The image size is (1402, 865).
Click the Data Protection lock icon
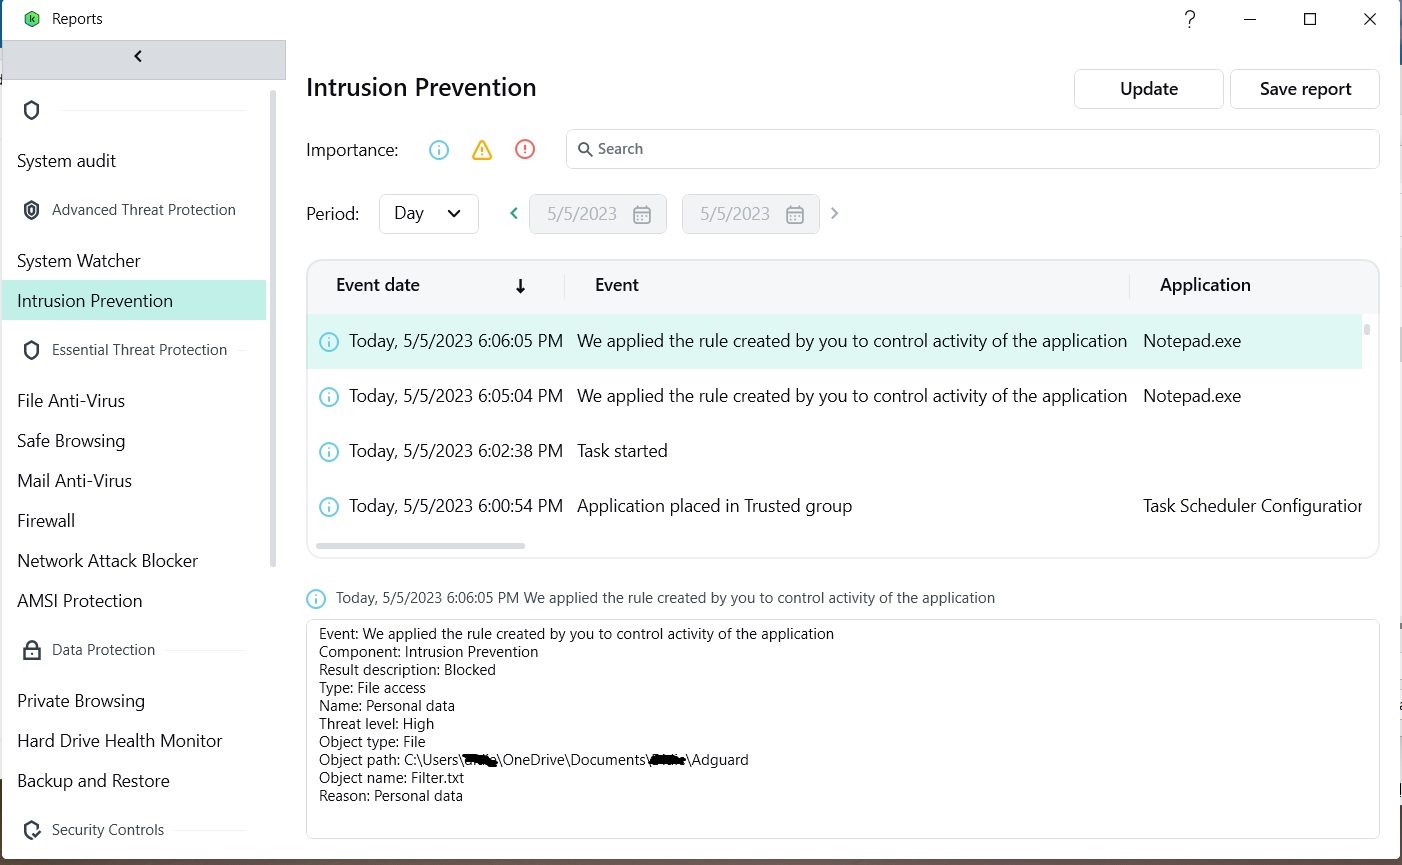coord(31,650)
